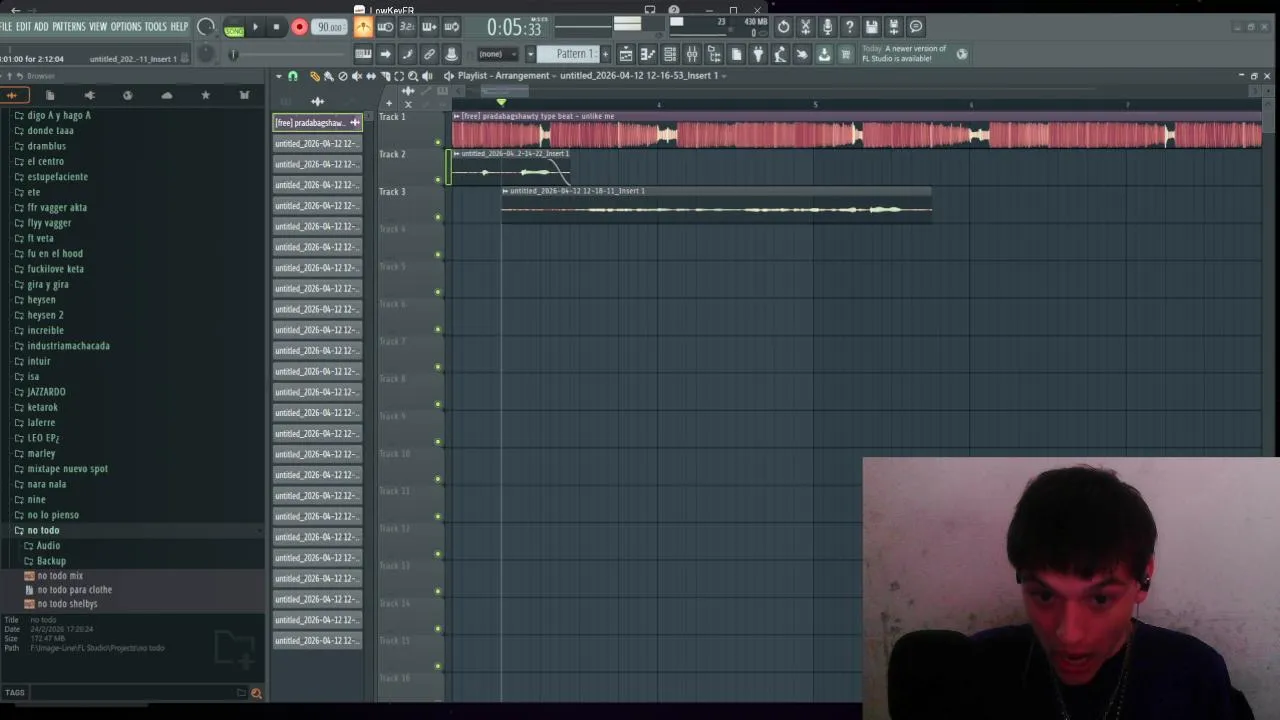This screenshot has height=720, width=1280.
Task: Stop playback with the Stop button
Action: 276,27
